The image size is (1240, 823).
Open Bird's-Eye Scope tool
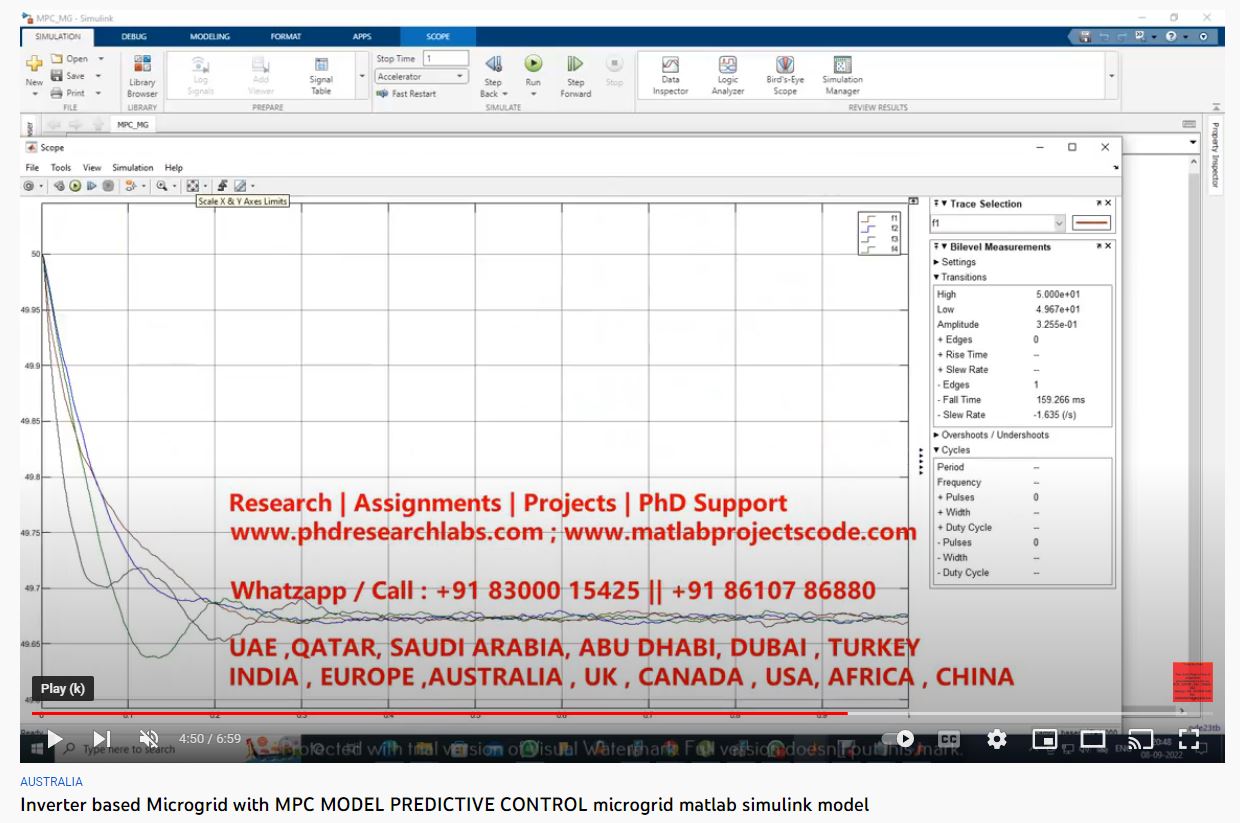(785, 75)
